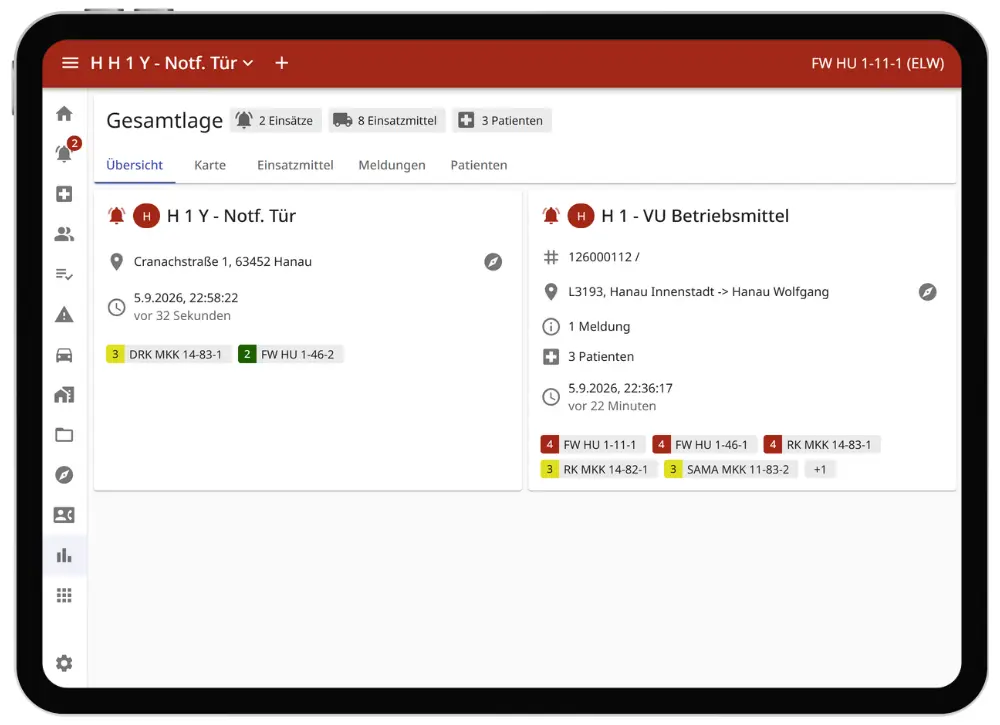
Task: Navigate using compass icon beside Cranachstraße address
Action: 493,262
